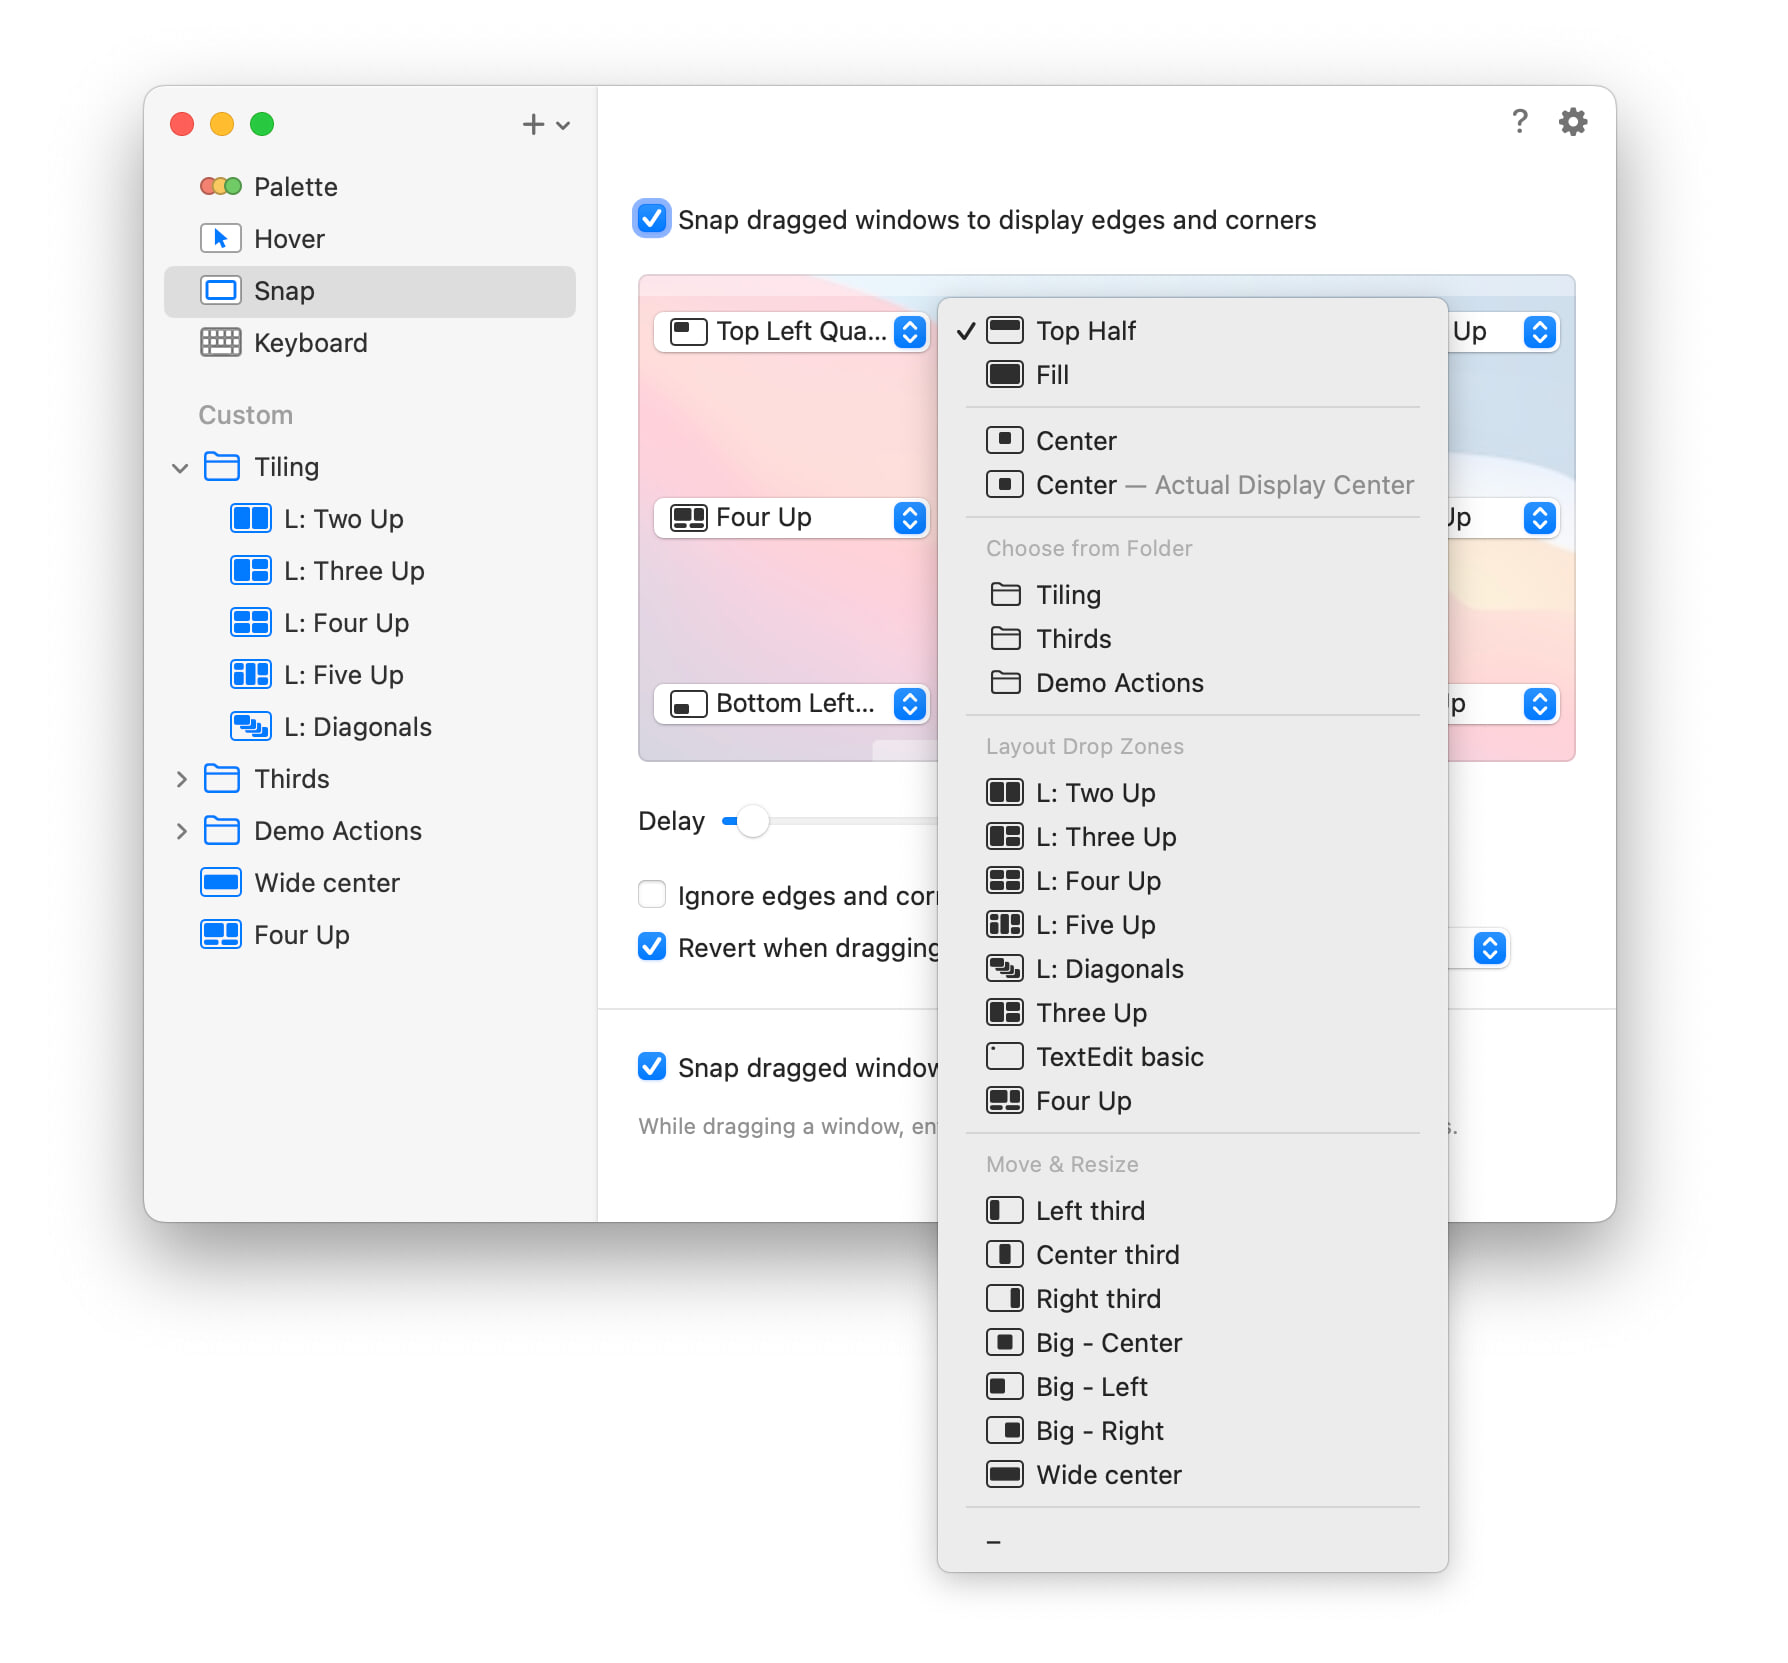Click the L: Diagonals layout icon in sidebar
This screenshot has width=1788, height=1663.
coord(250,727)
